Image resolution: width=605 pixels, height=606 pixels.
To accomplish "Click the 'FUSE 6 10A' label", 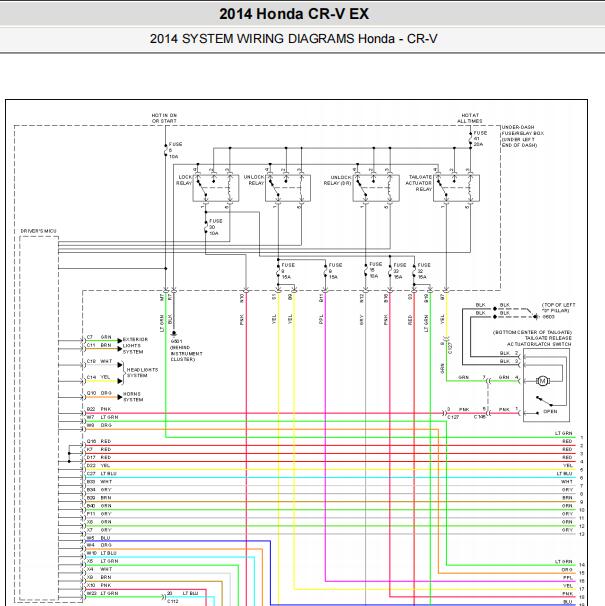I will pos(175,150).
